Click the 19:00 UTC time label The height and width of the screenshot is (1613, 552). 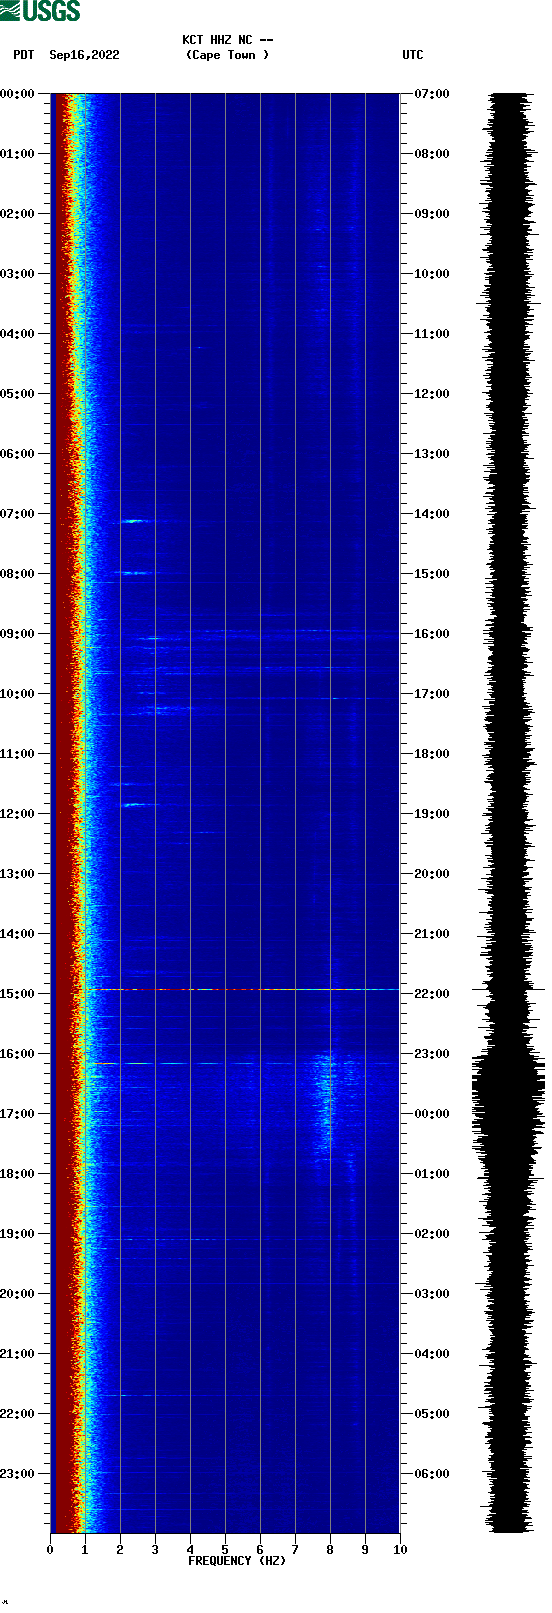tap(432, 814)
